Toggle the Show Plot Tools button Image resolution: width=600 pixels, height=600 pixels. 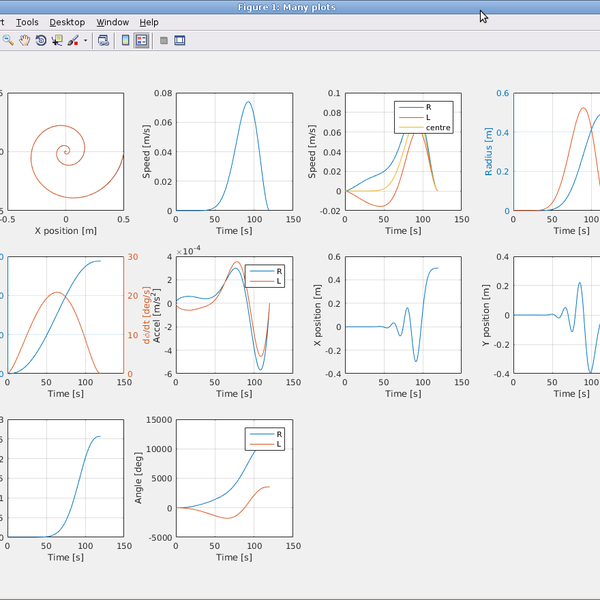[x=180, y=41]
